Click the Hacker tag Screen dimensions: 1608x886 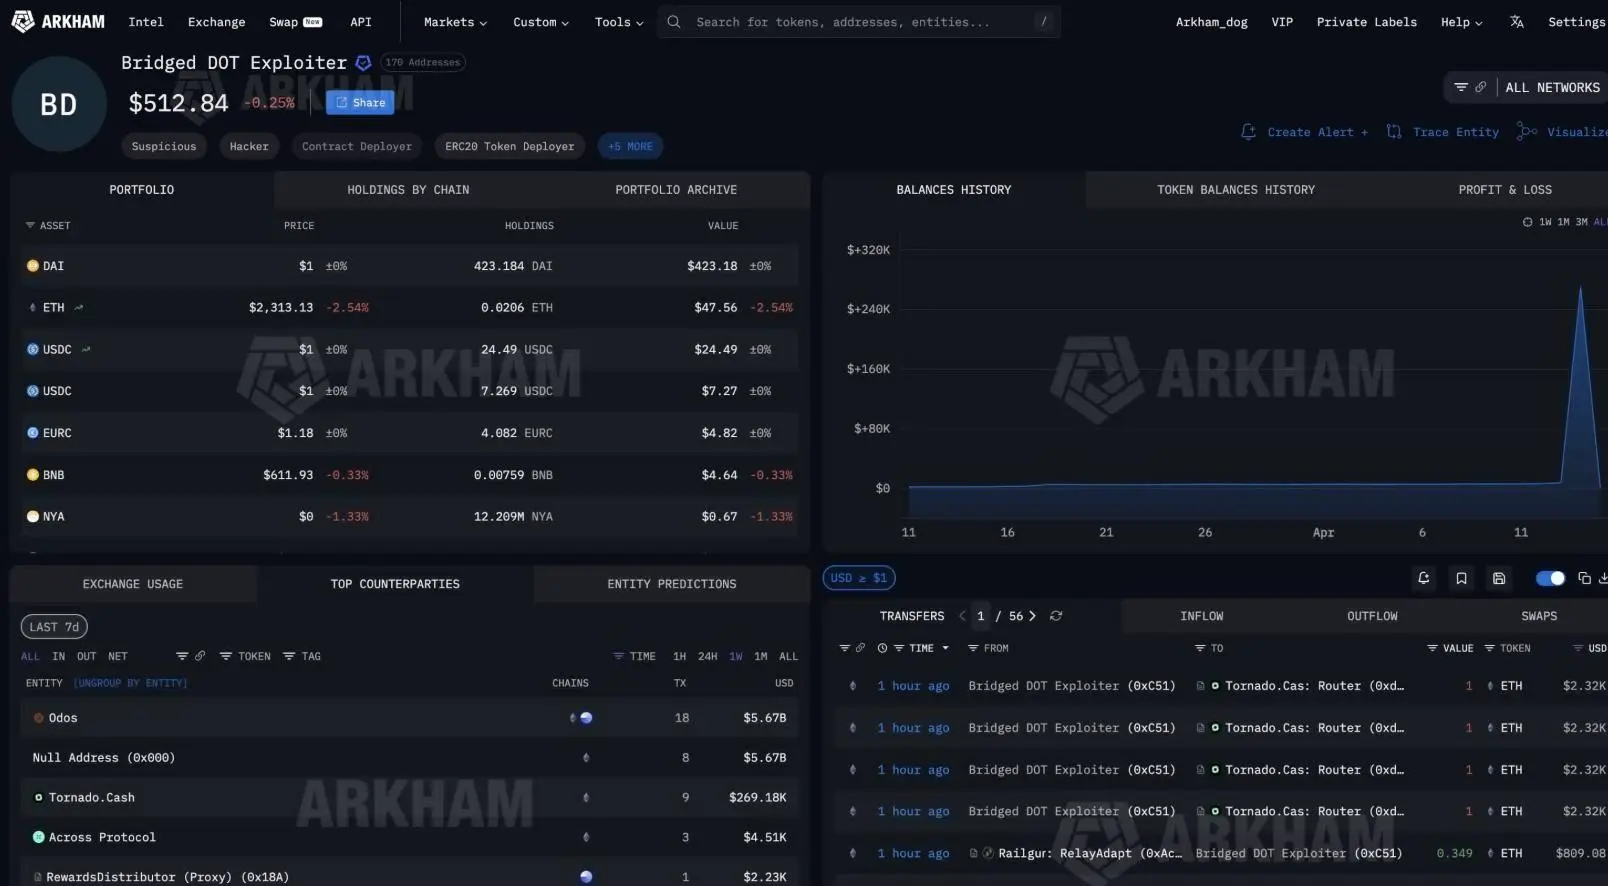pos(249,146)
